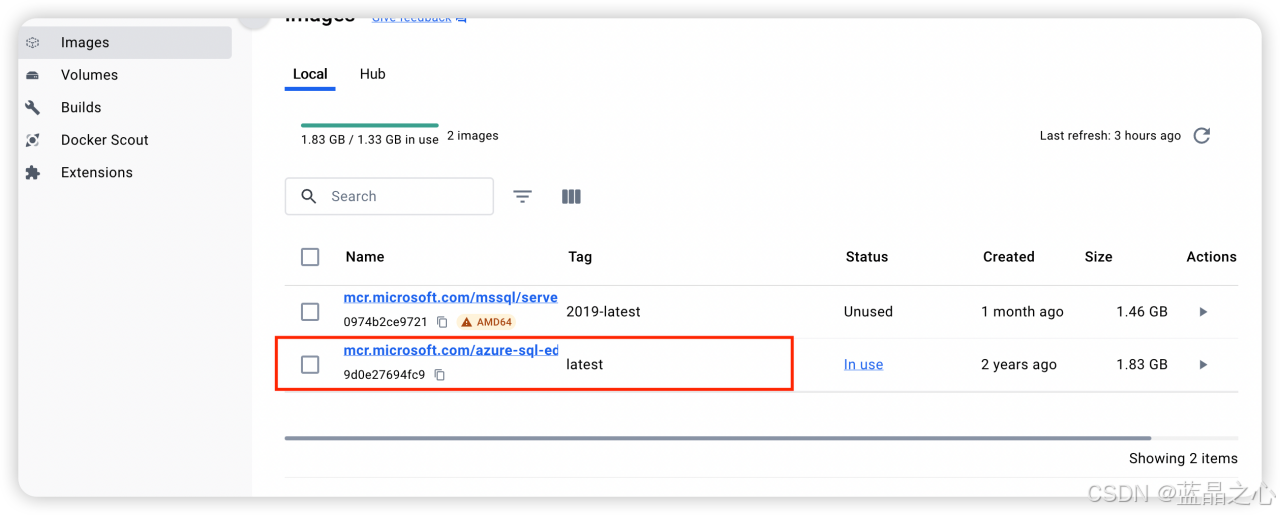Tick the mssql server image checkbox
This screenshot has height=515, width=1280.
(x=310, y=312)
